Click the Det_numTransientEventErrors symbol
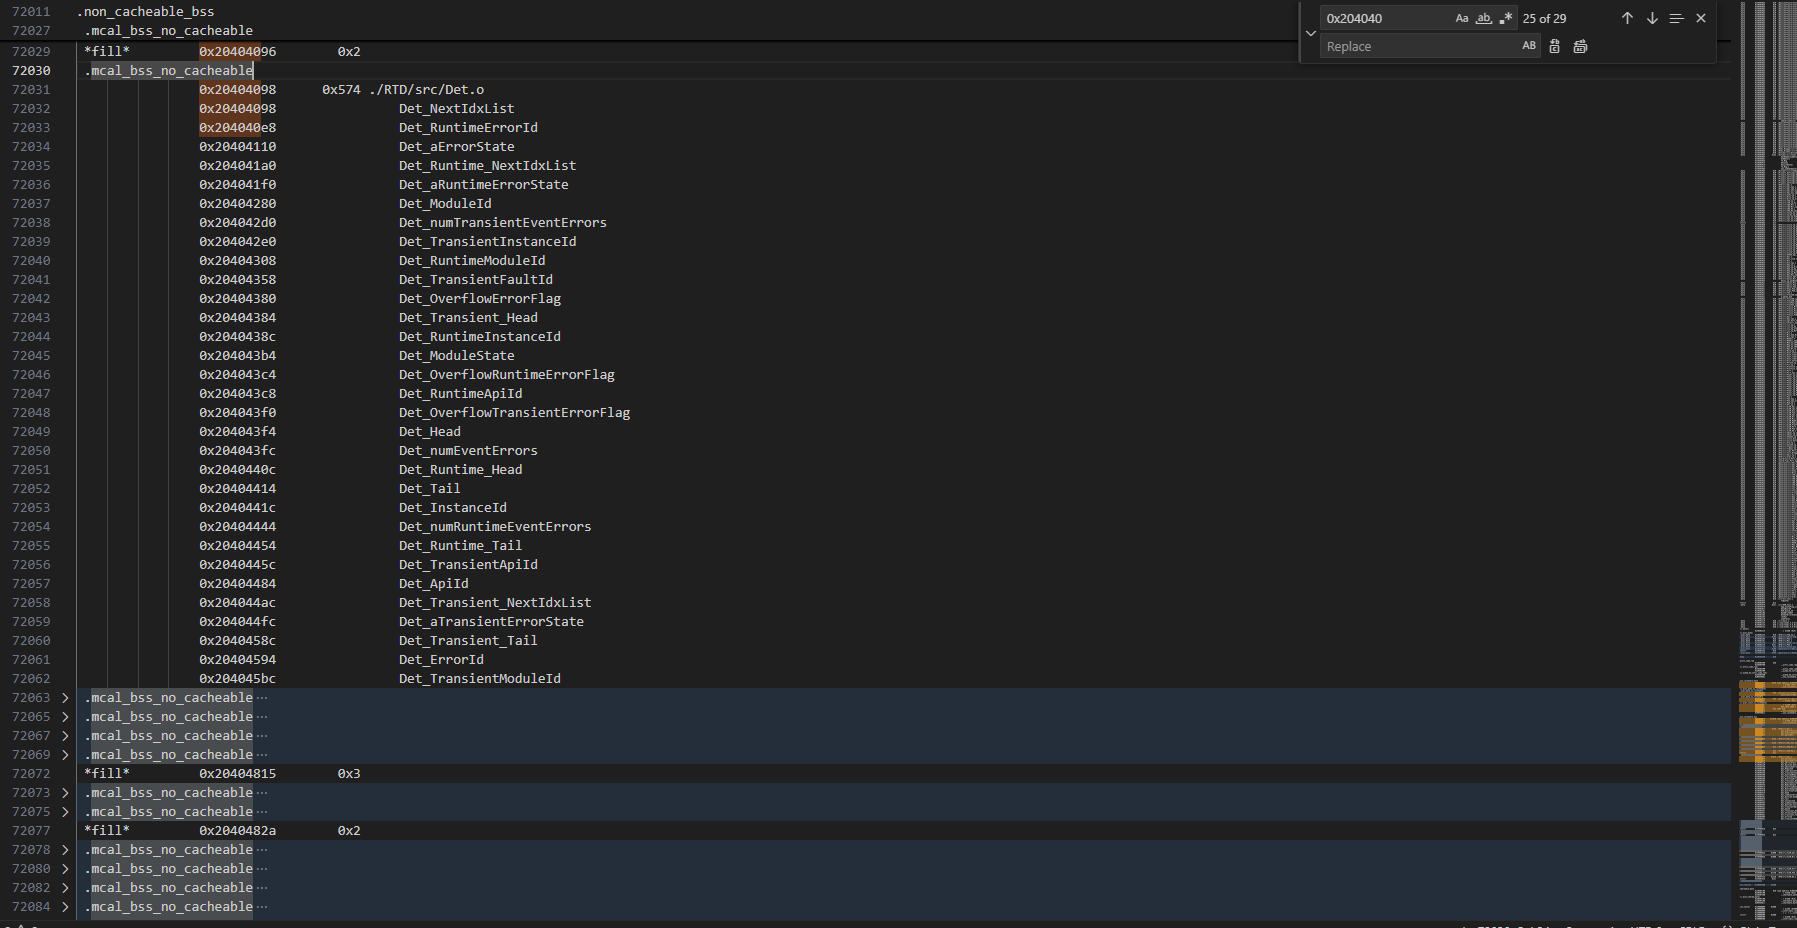Viewport: 1797px width, 928px height. [503, 223]
